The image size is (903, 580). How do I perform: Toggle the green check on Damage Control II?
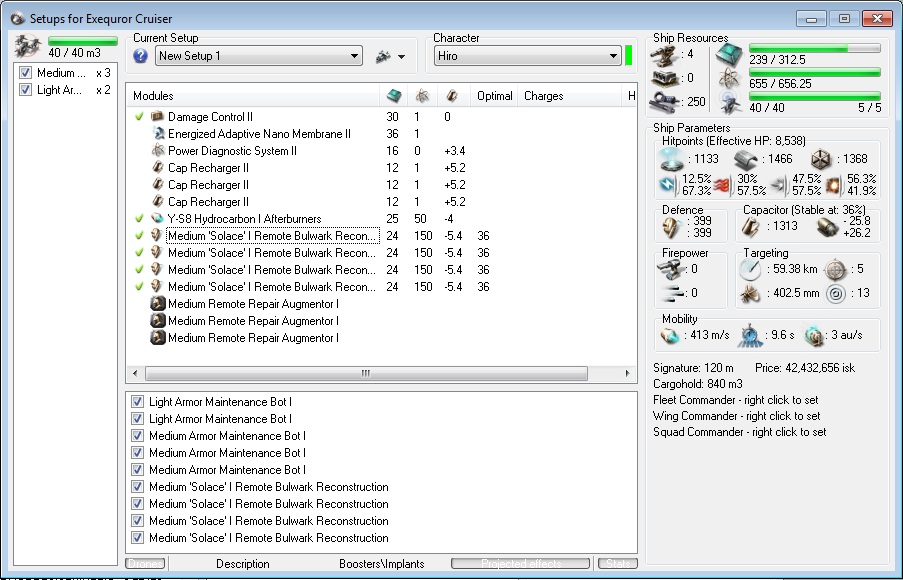point(139,116)
